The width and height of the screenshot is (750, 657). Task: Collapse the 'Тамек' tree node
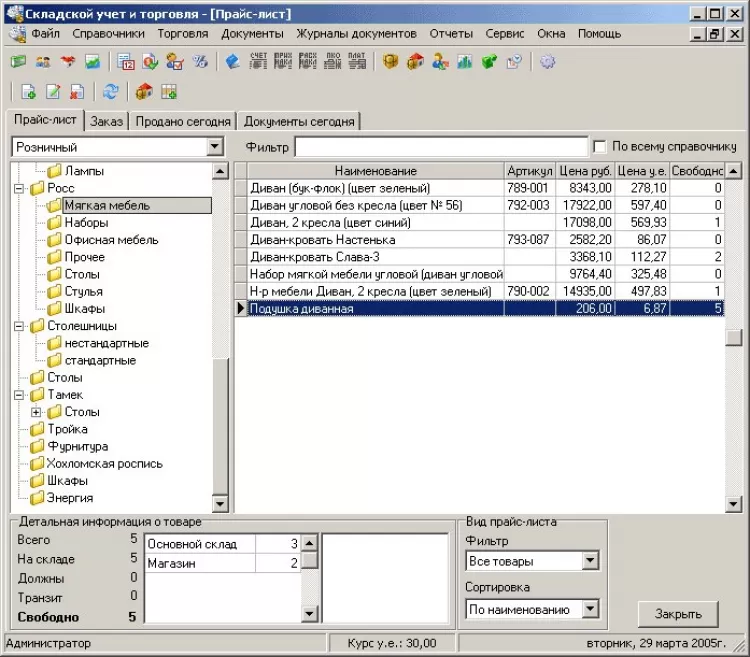[19, 395]
